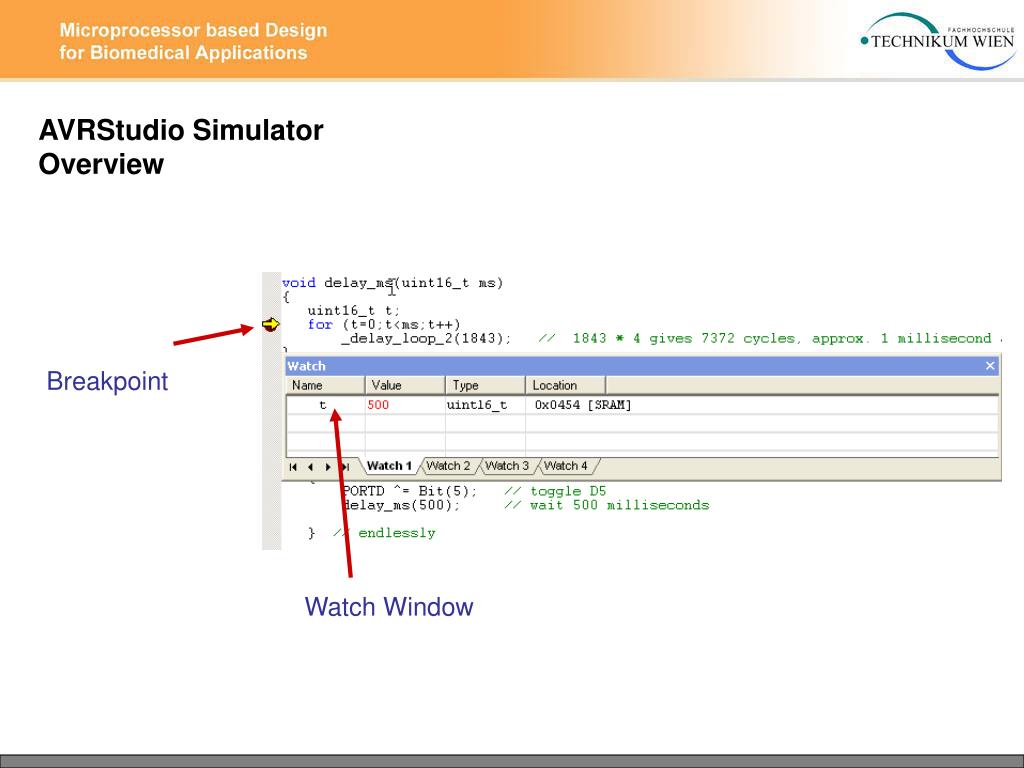1024x768 pixels.
Task: Select watch variable name t
Action: click(x=323, y=405)
